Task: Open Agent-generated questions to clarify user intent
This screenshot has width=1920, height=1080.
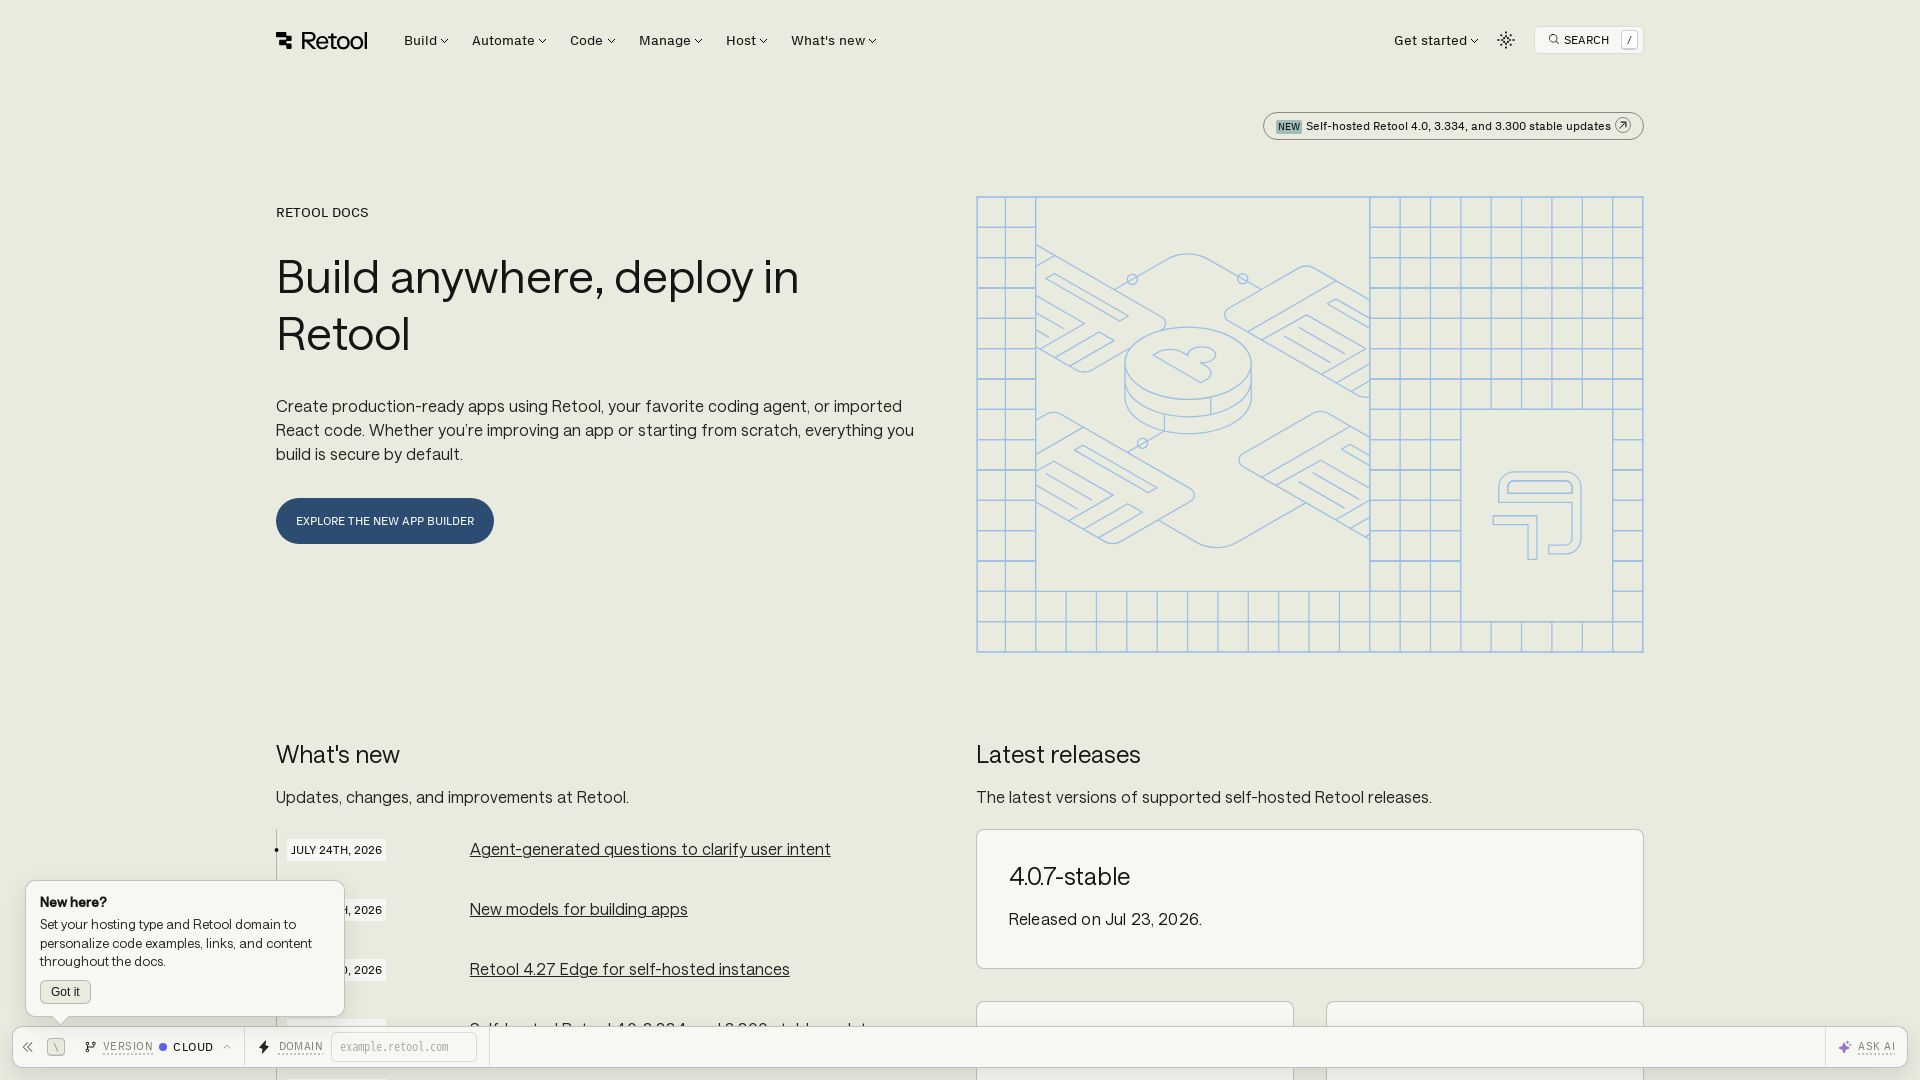Action: tap(650, 849)
